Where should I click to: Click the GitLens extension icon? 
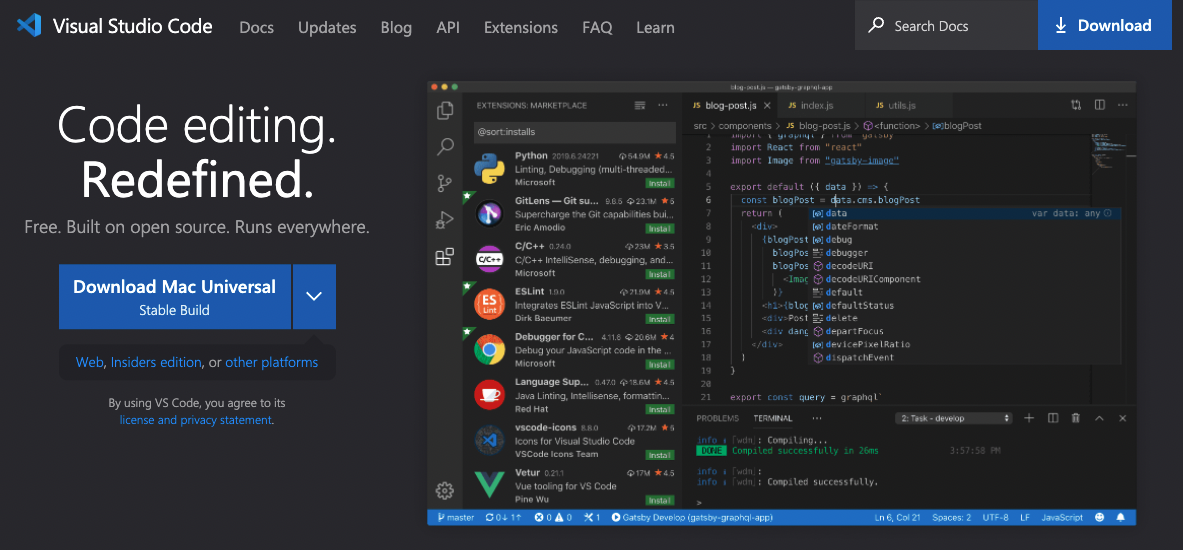point(489,214)
